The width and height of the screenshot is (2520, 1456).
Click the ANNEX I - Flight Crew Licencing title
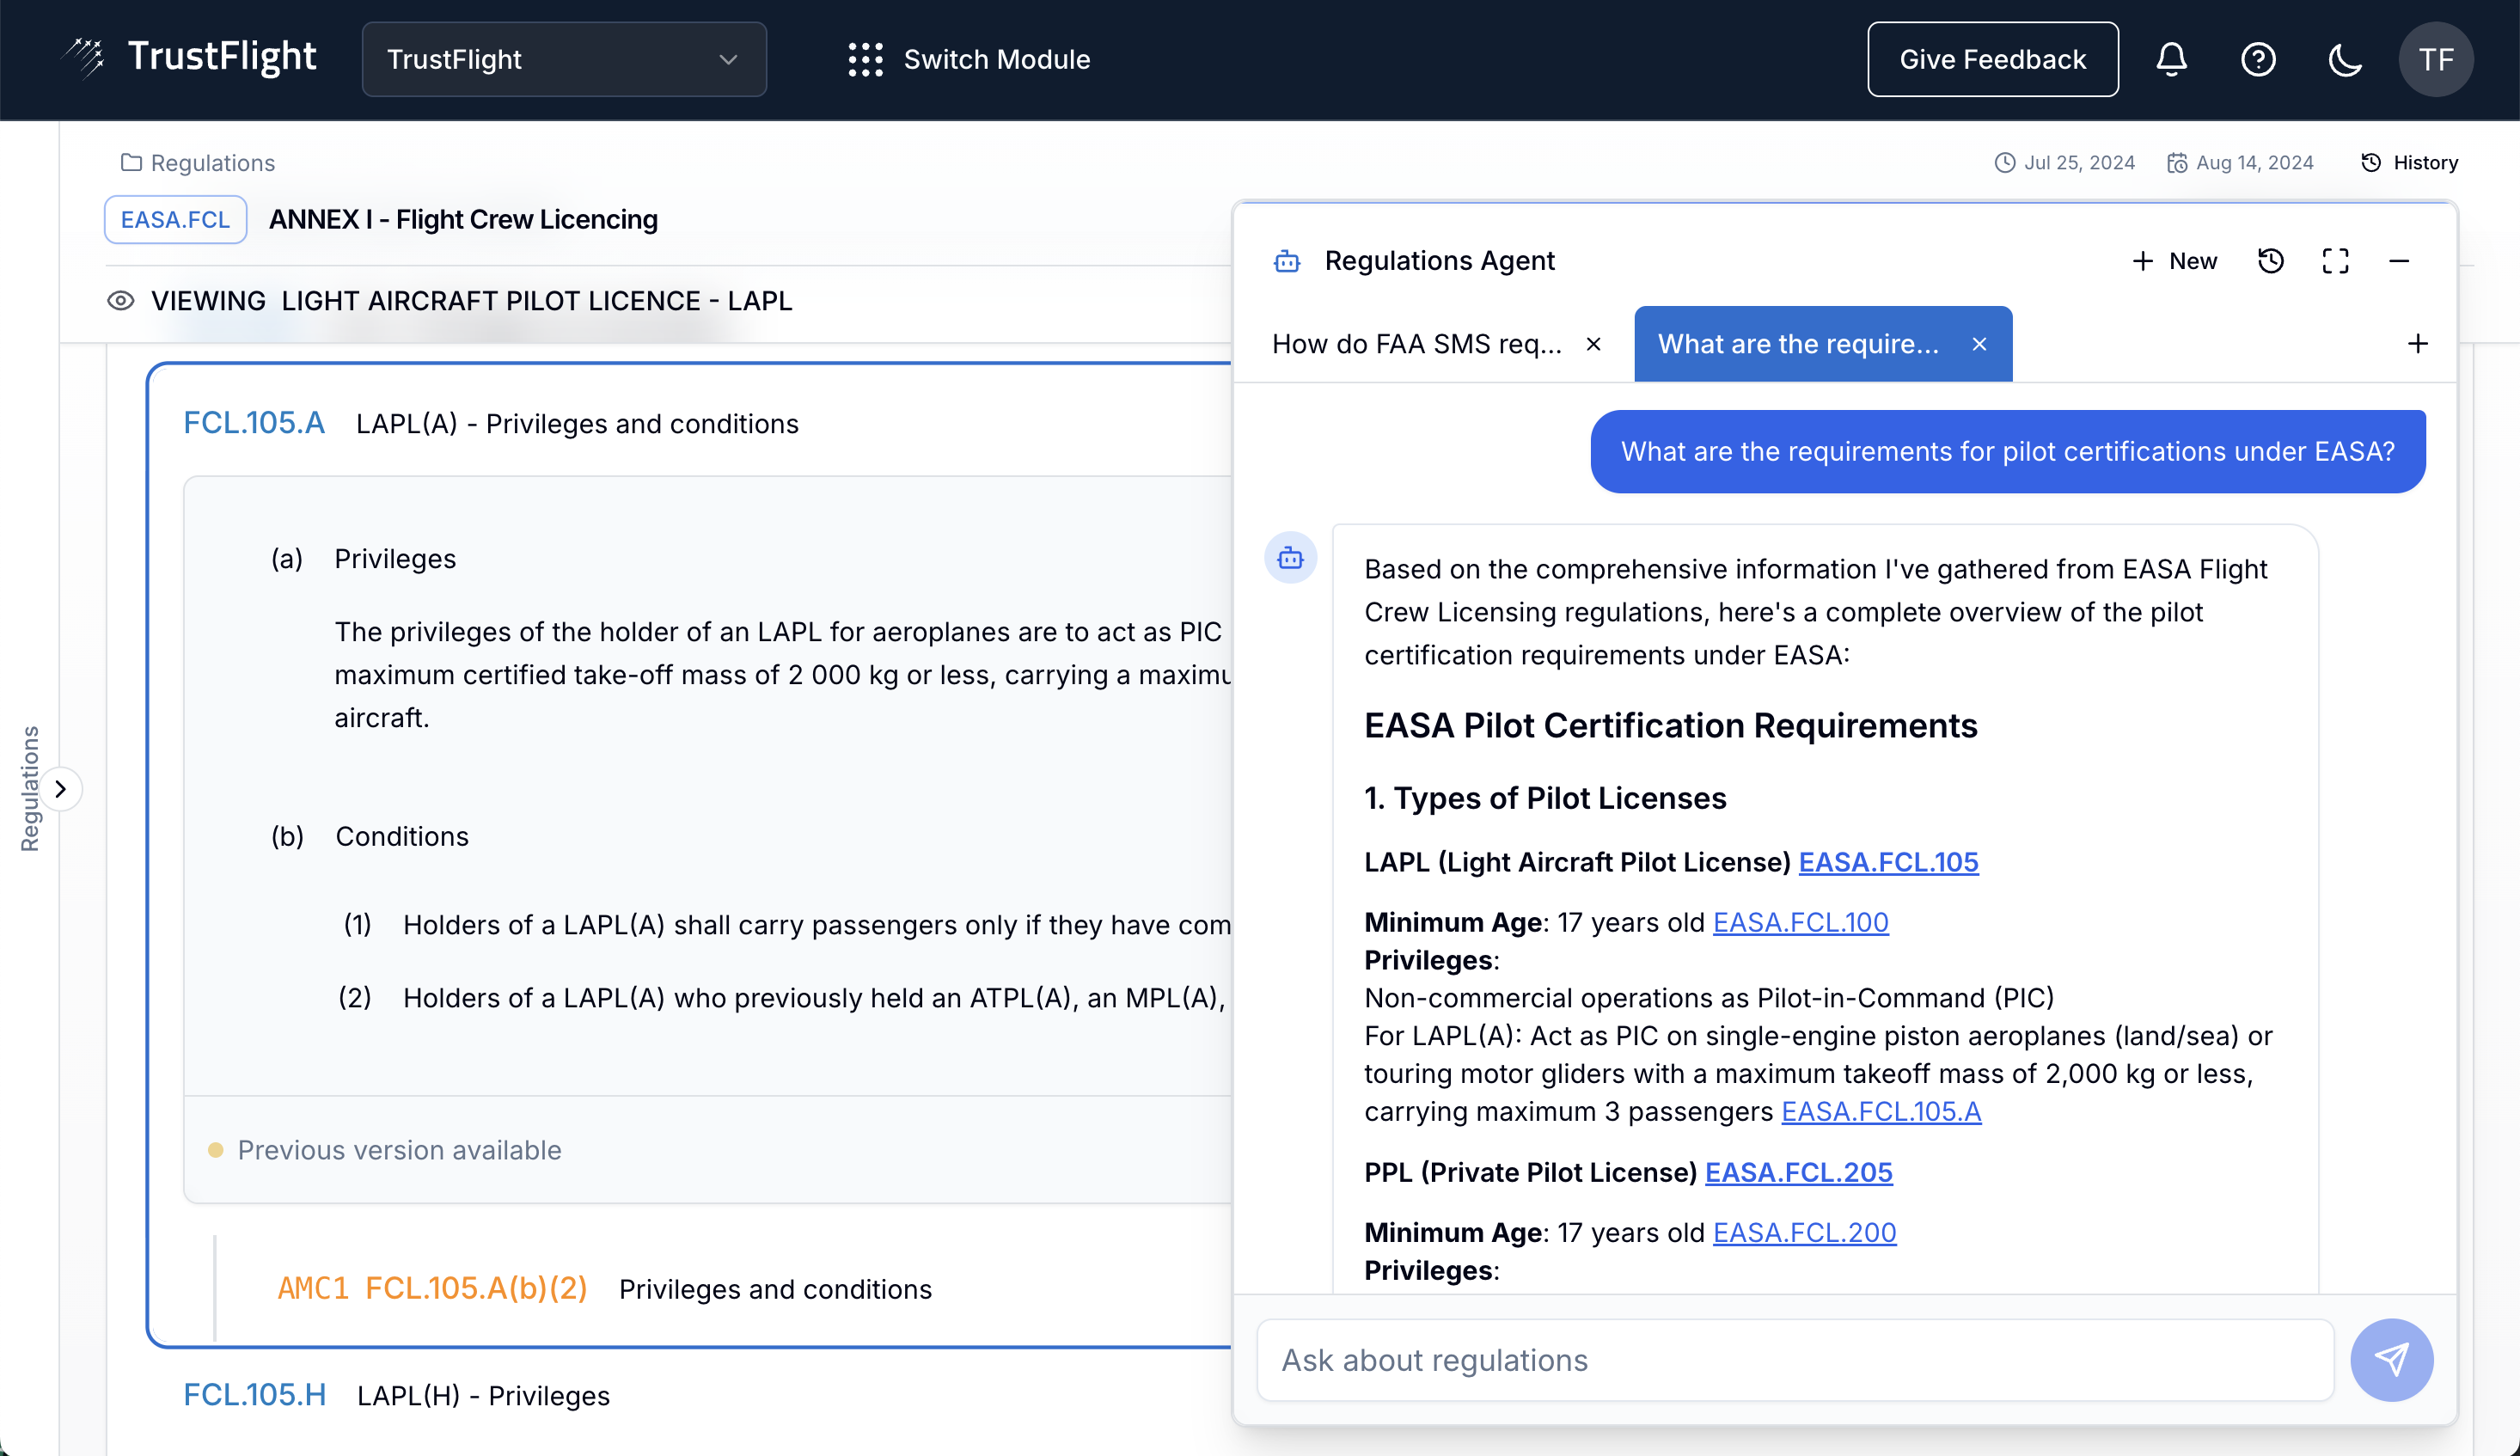pyautogui.click(x=463, y=219)
